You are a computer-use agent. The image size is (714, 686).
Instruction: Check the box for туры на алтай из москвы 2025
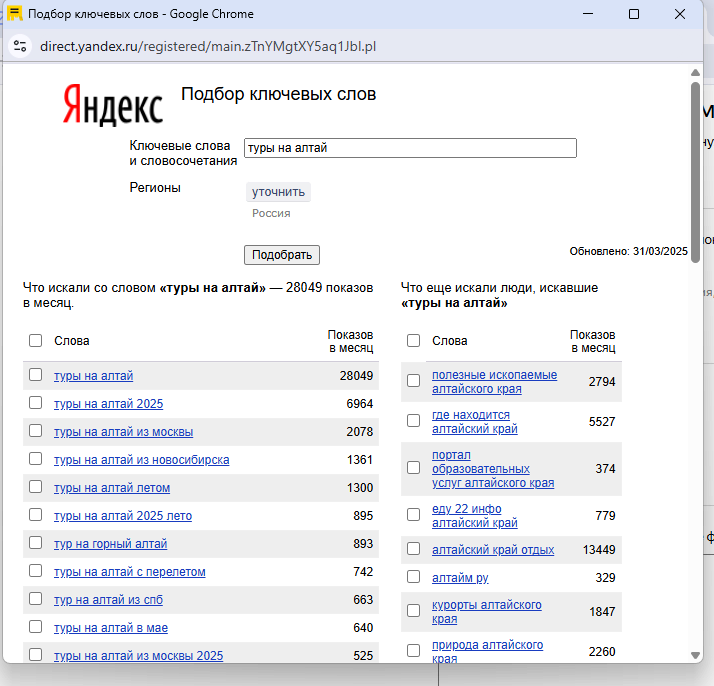tap(36, 655)
